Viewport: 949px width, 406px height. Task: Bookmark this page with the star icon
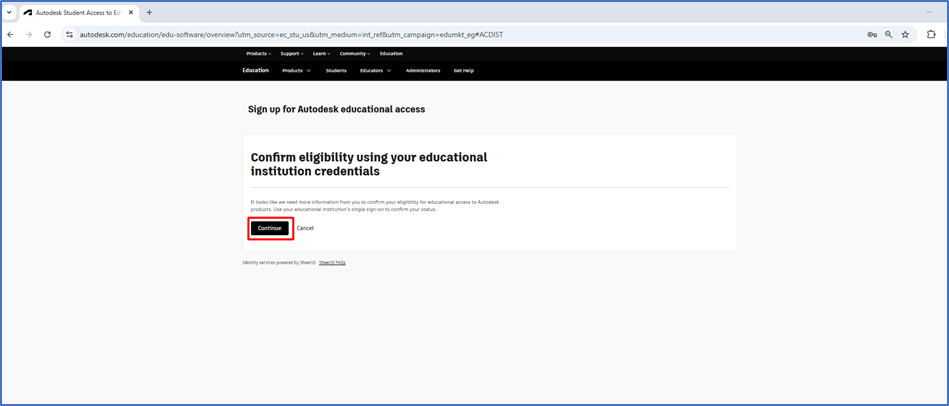click(905, 34)
